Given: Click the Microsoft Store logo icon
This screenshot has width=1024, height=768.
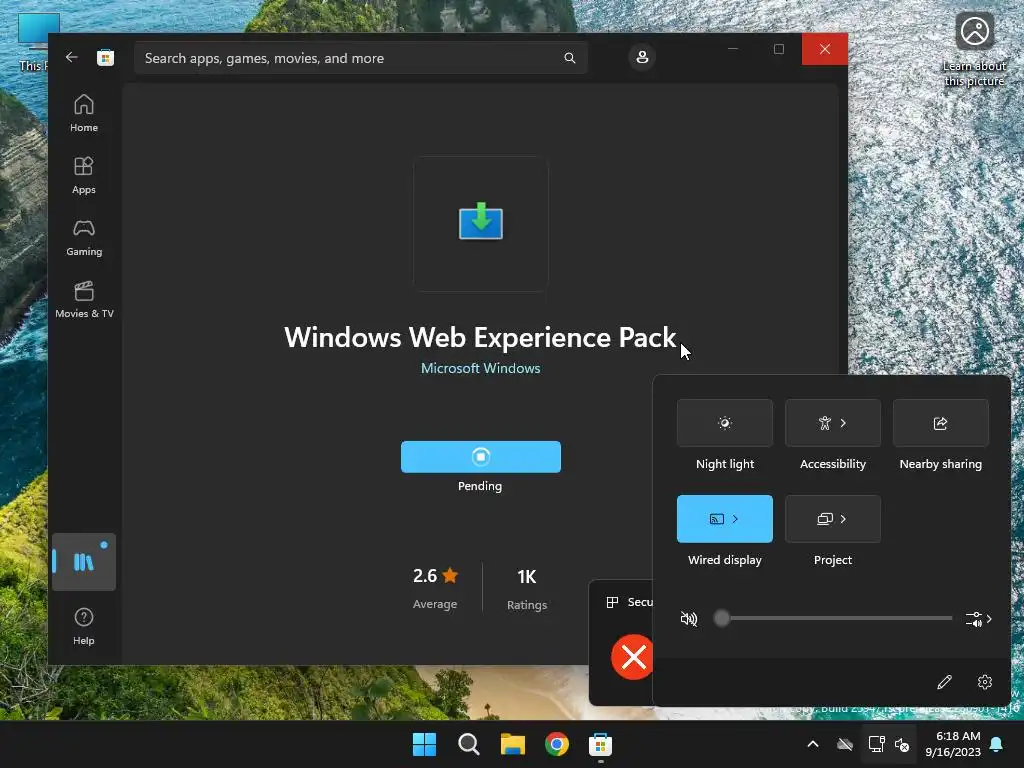Looking at the screenshot, I should (x=105, y=57).
